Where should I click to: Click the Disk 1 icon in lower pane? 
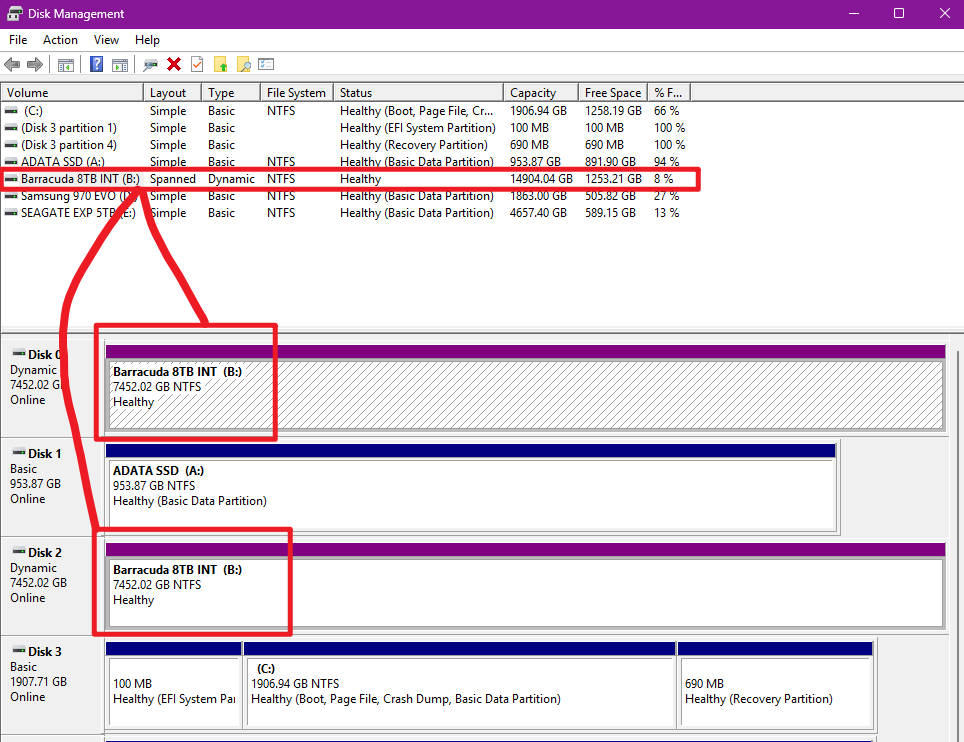[x=18, y=452]
